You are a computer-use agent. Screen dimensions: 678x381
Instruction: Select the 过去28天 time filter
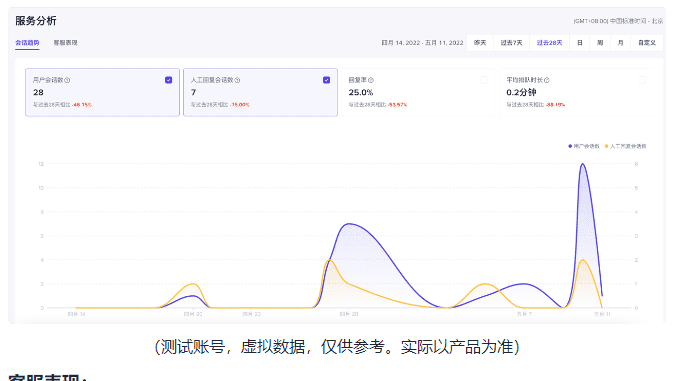(x=549, y=43)
